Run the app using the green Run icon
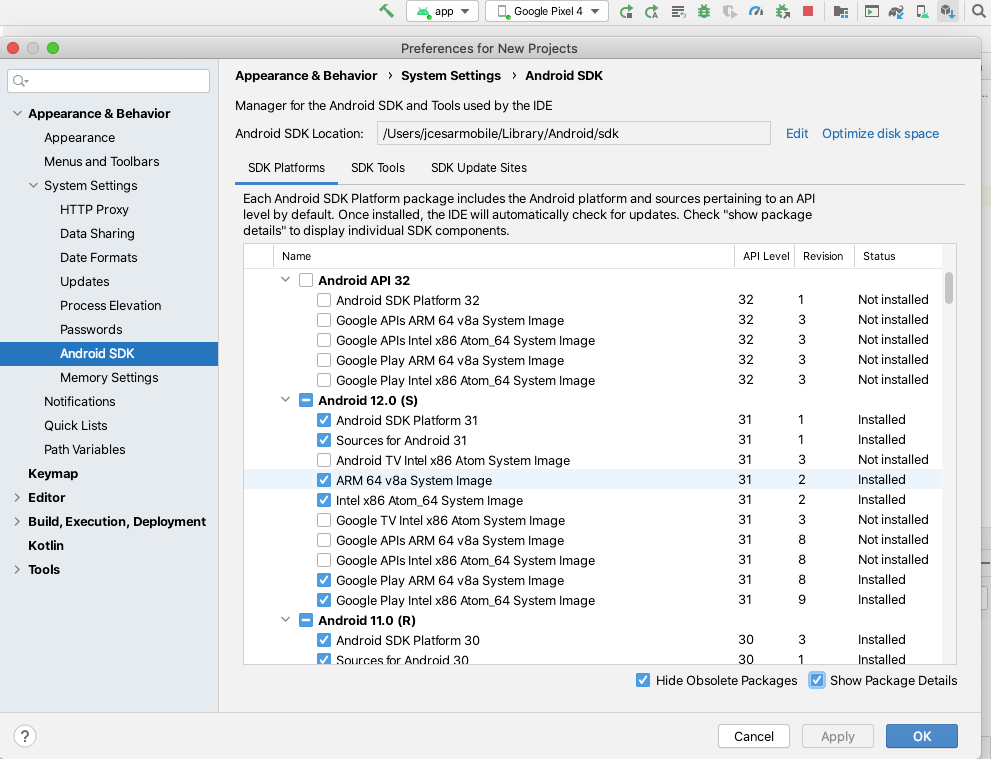Viewport: 991px width, 759px height. 627,11
